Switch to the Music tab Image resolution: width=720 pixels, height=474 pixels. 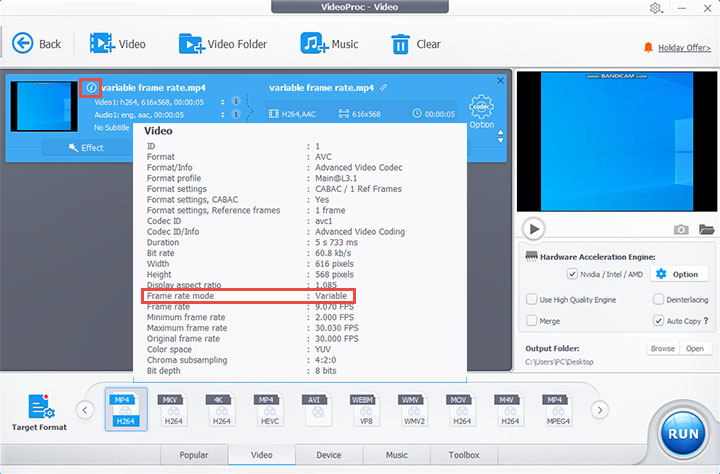coord(397,455)
